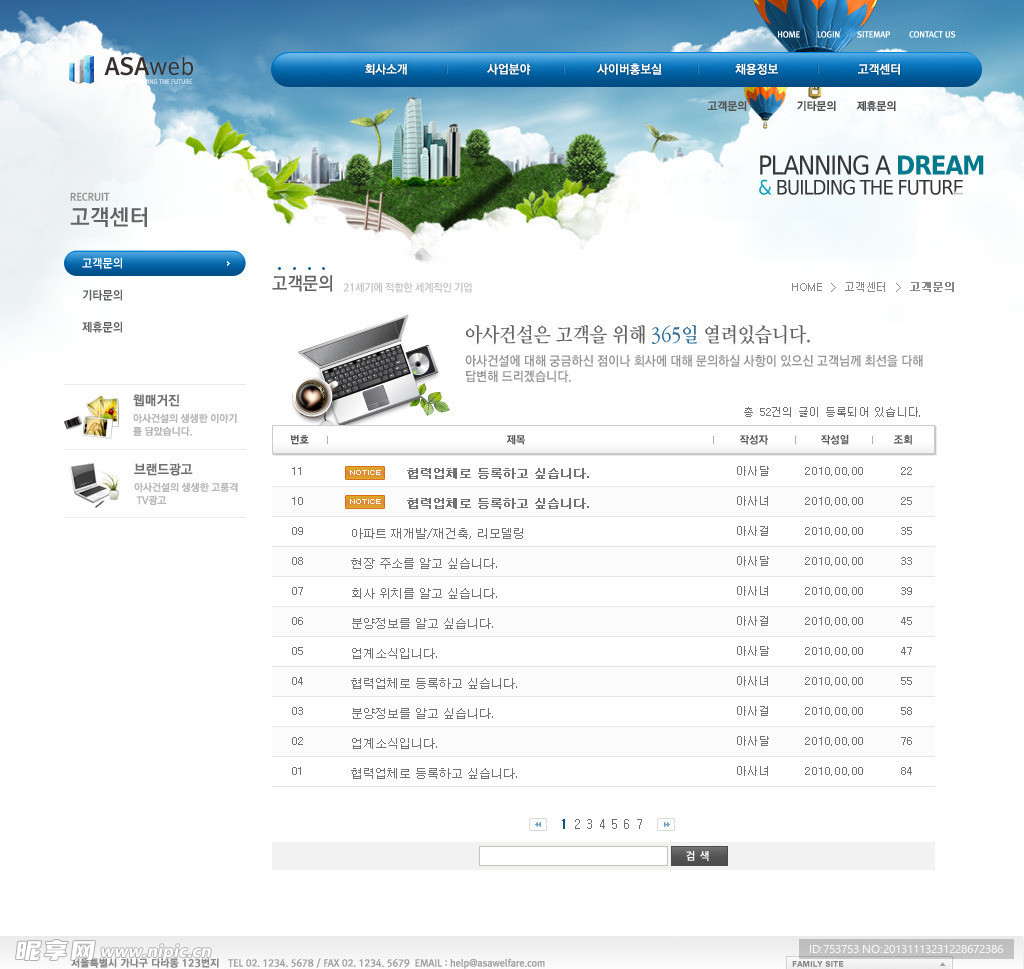The height and width of the screenshot is (969, 1024).
Task: Open post 11 협력업체로 등록하고 싶습니다
Action: pyautogui.click(x=498, y=473)
